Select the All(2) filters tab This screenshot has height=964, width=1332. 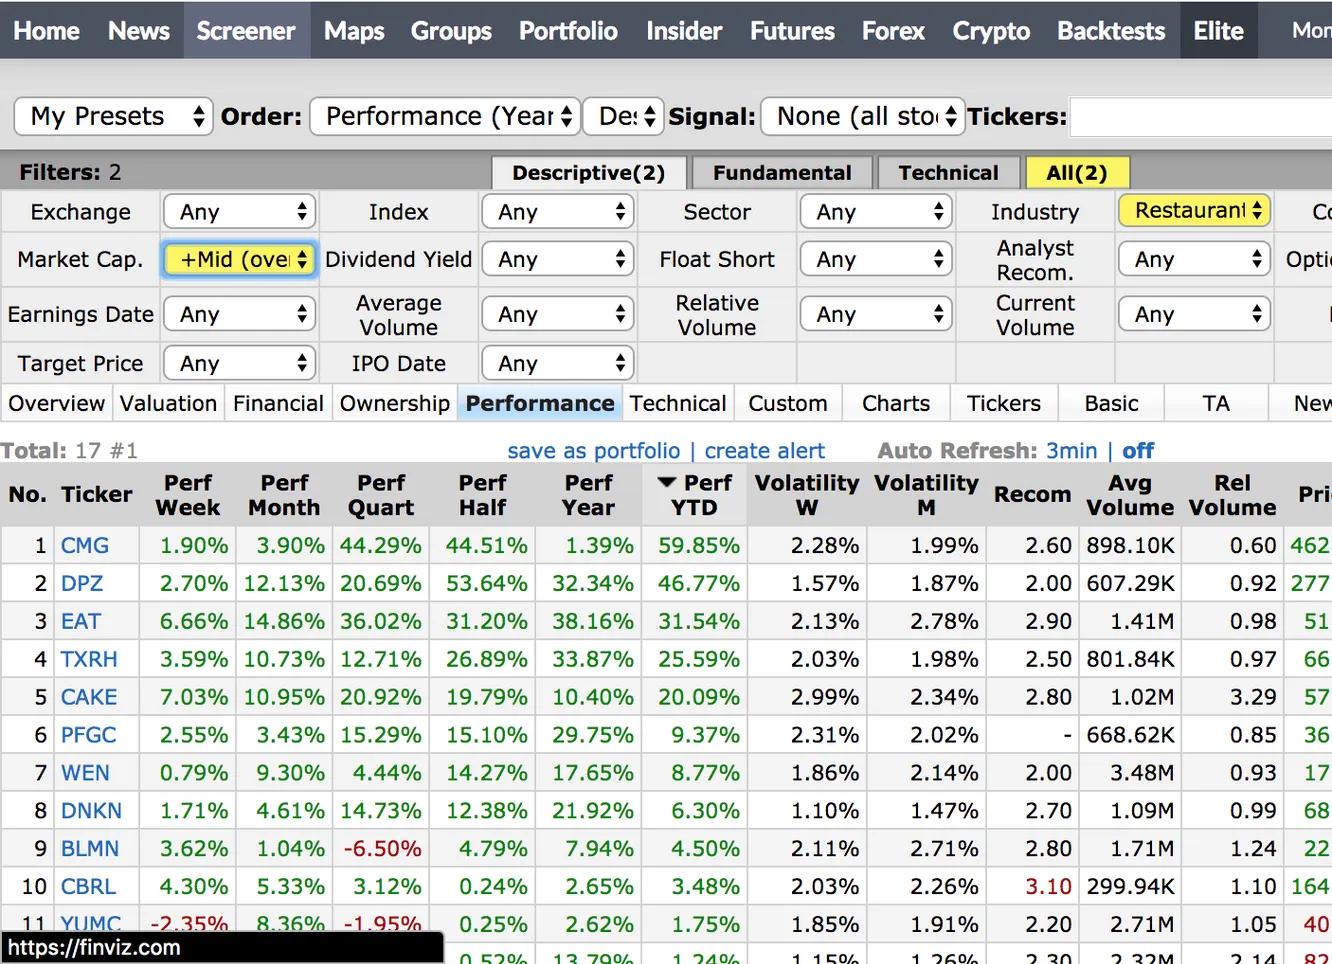coord(1076,173)
